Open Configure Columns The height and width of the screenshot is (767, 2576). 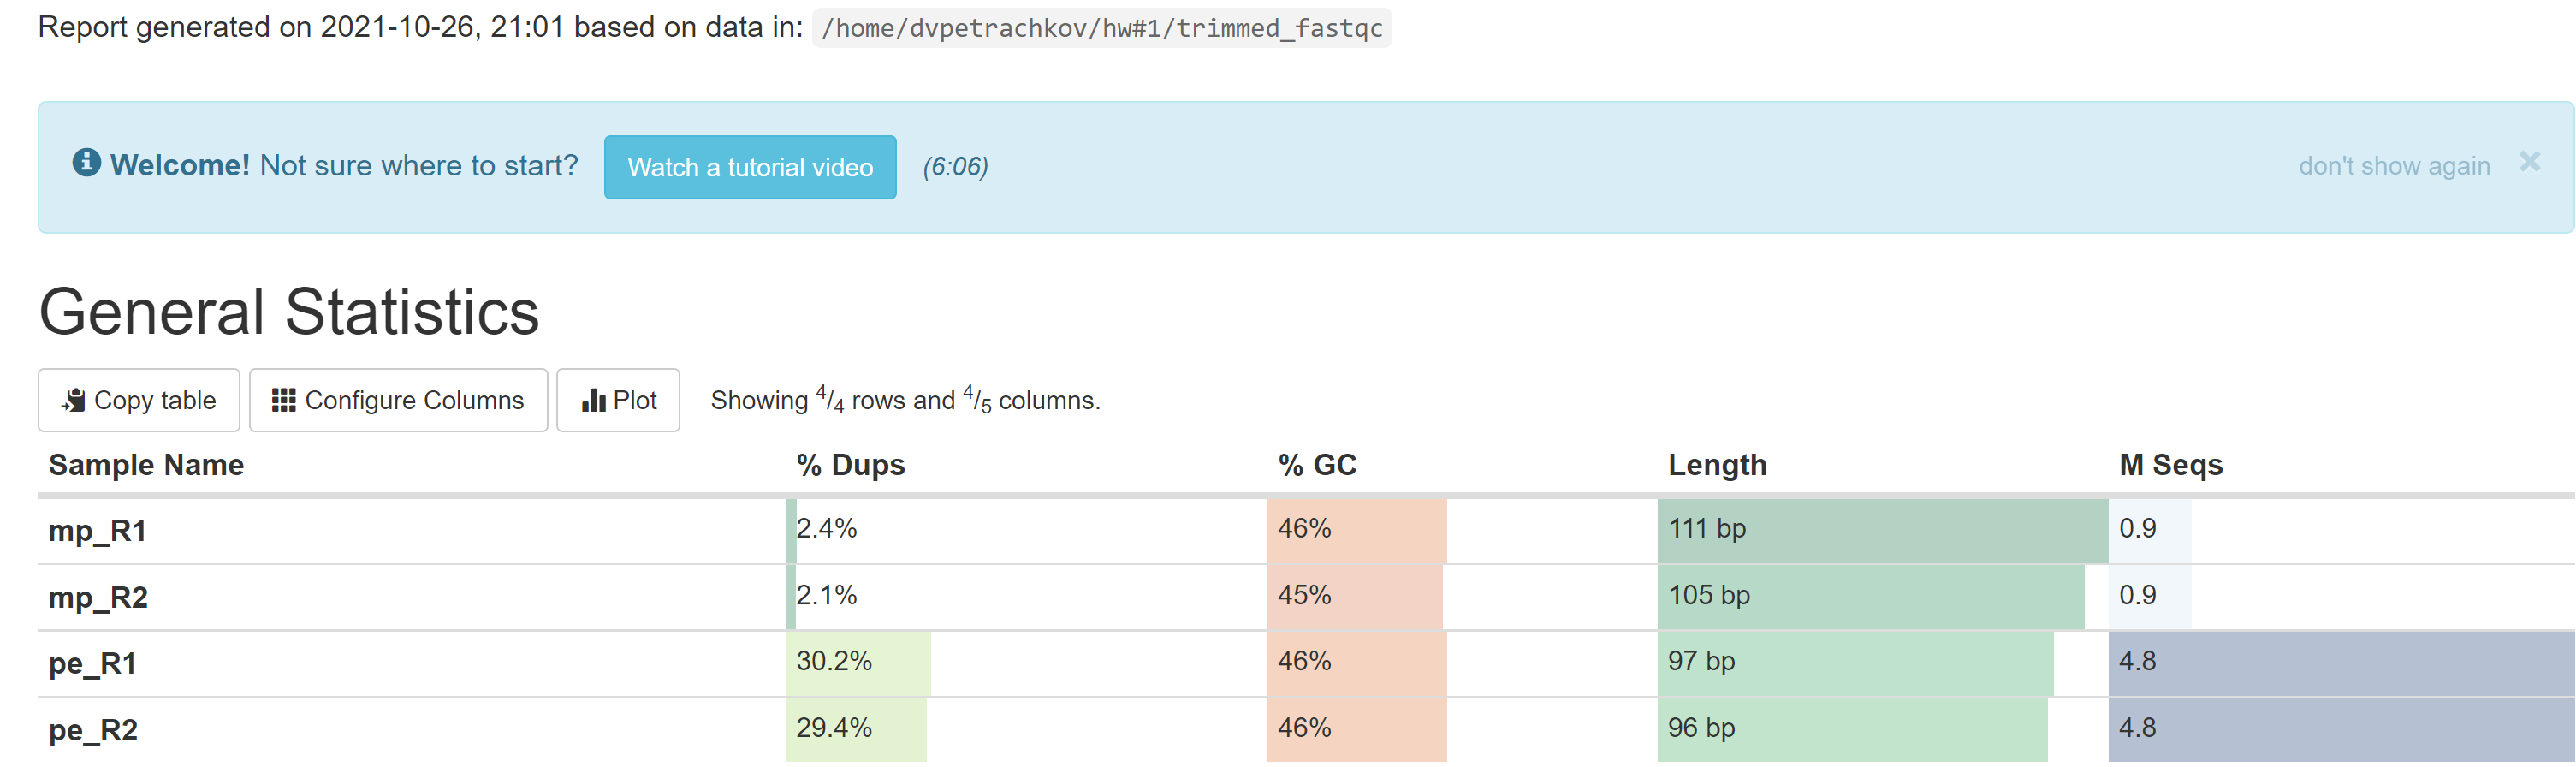click(398, 400)
